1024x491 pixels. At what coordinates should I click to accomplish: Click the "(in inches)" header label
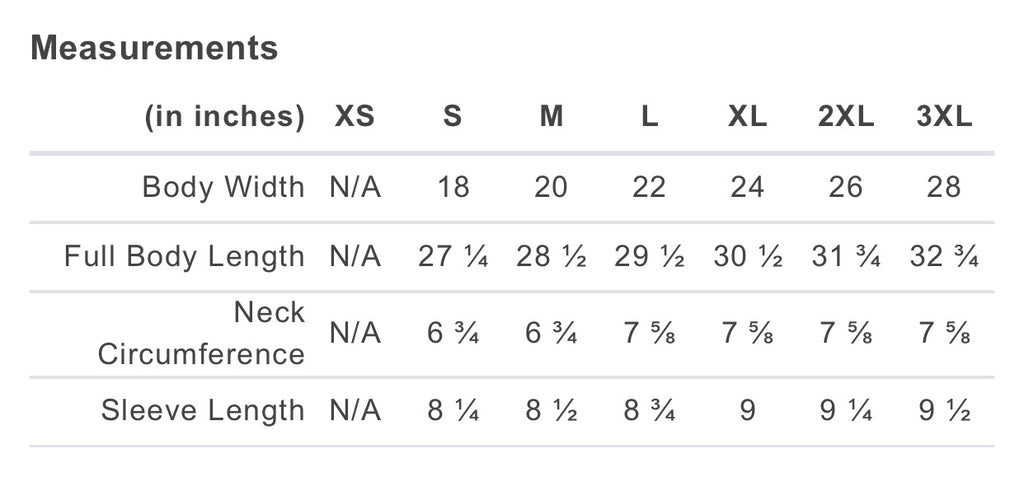click(x=224, y=117)
